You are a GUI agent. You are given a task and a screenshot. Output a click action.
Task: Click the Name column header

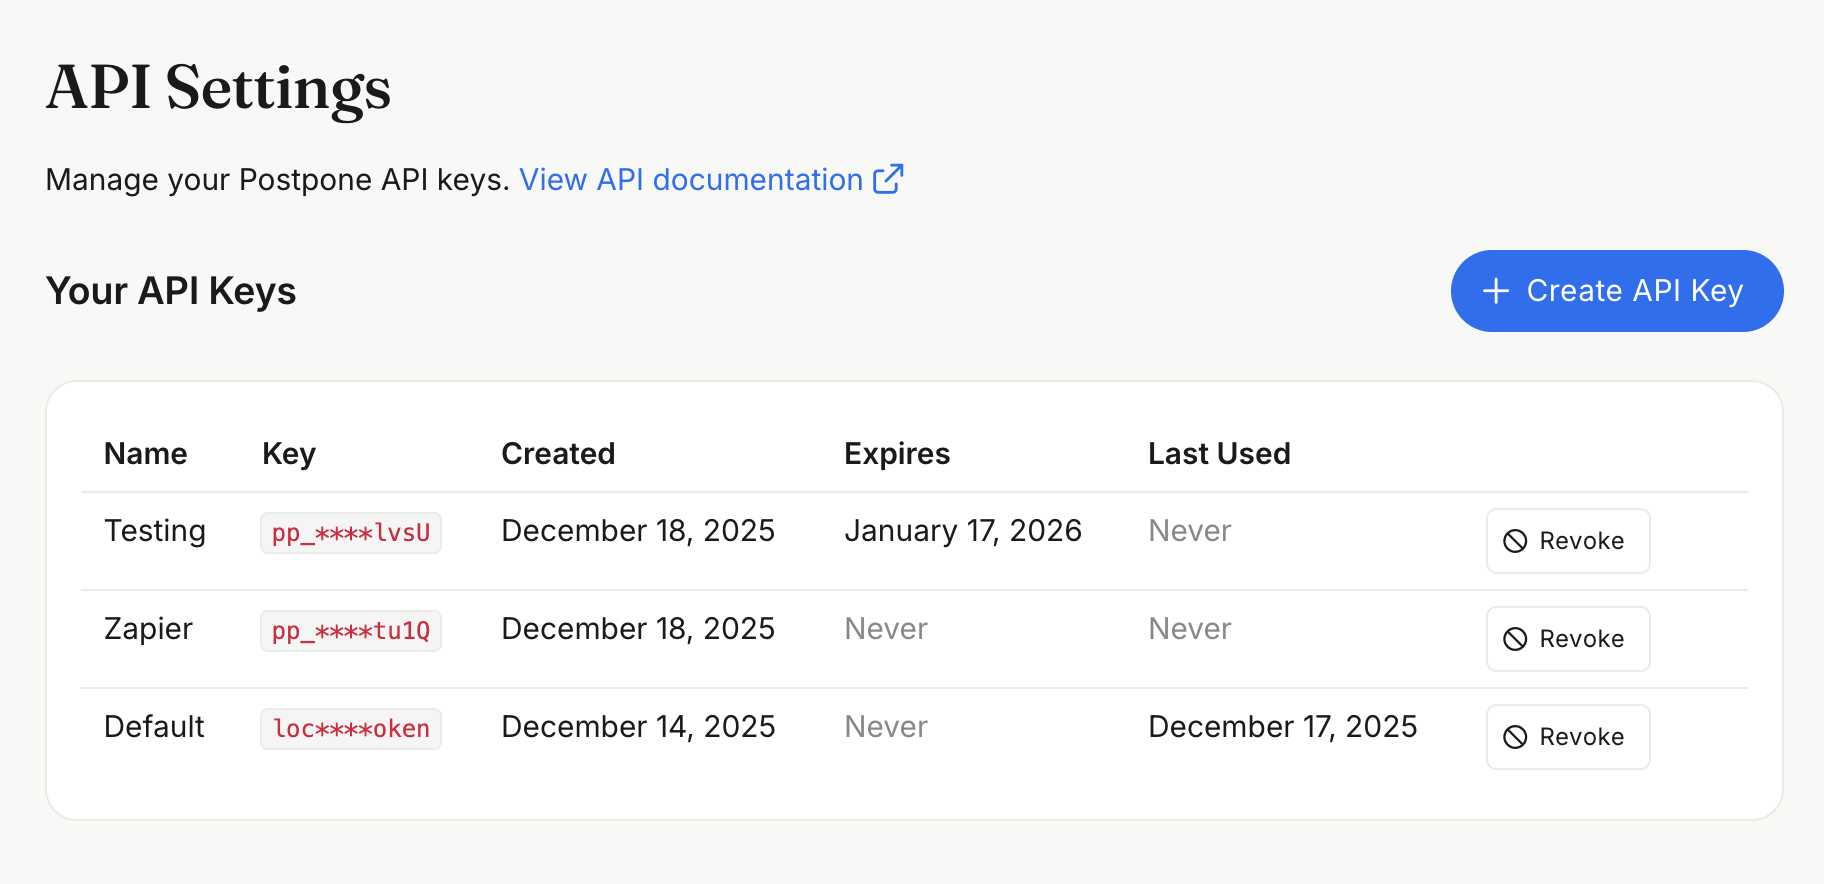(145, 454)
